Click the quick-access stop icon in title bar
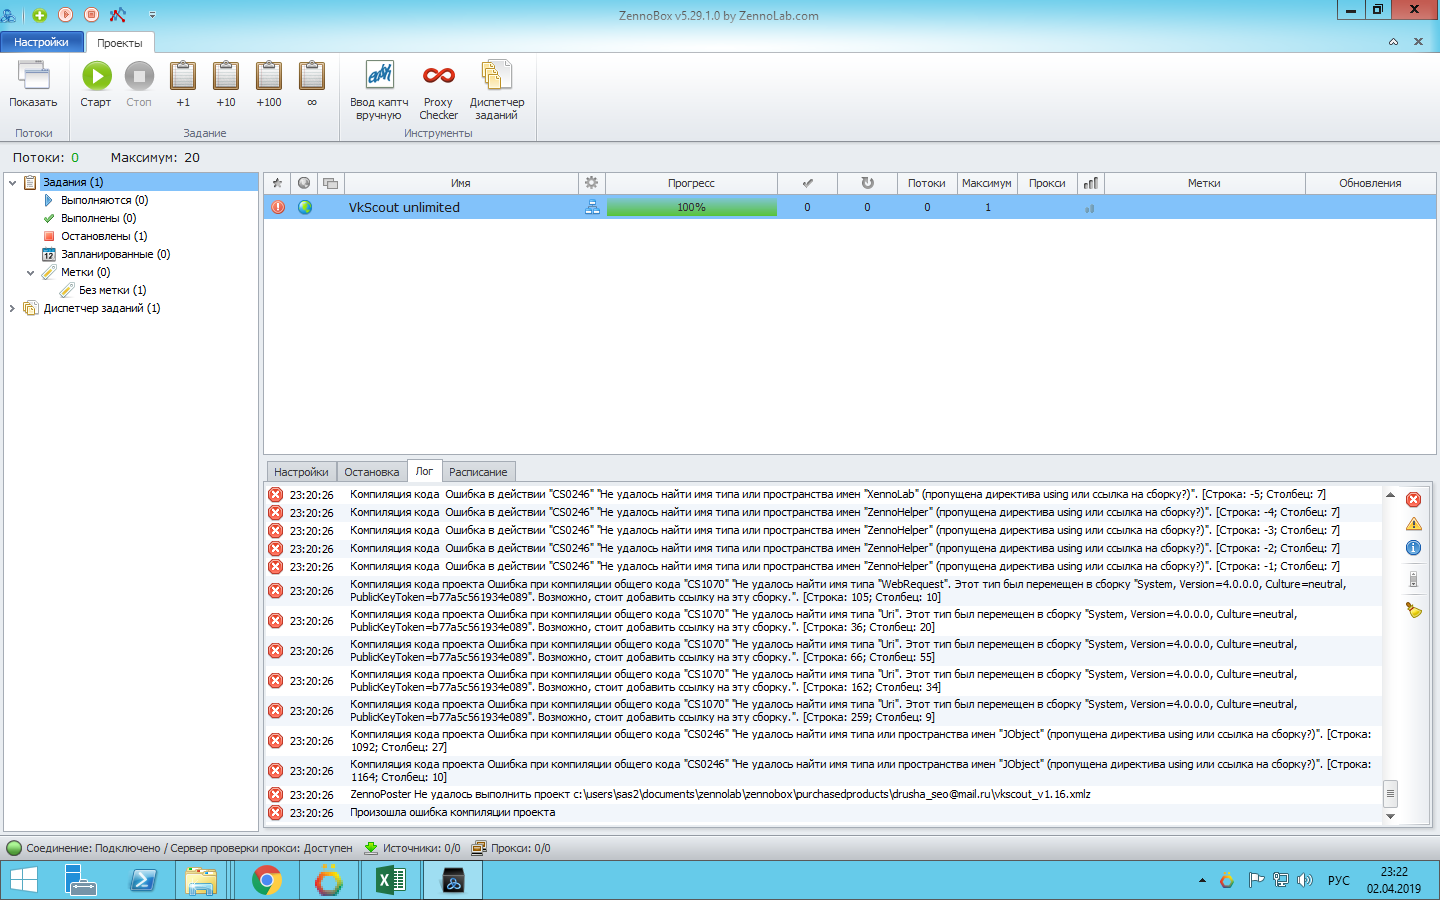The height and width of the screenshot is (900, 1440). coord(92,15)
